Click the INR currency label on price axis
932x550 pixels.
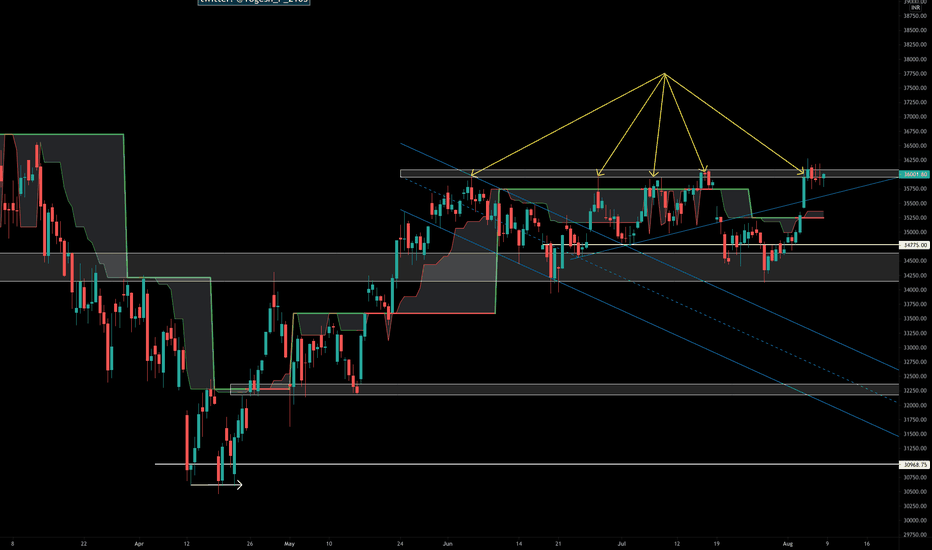[916, 8]
